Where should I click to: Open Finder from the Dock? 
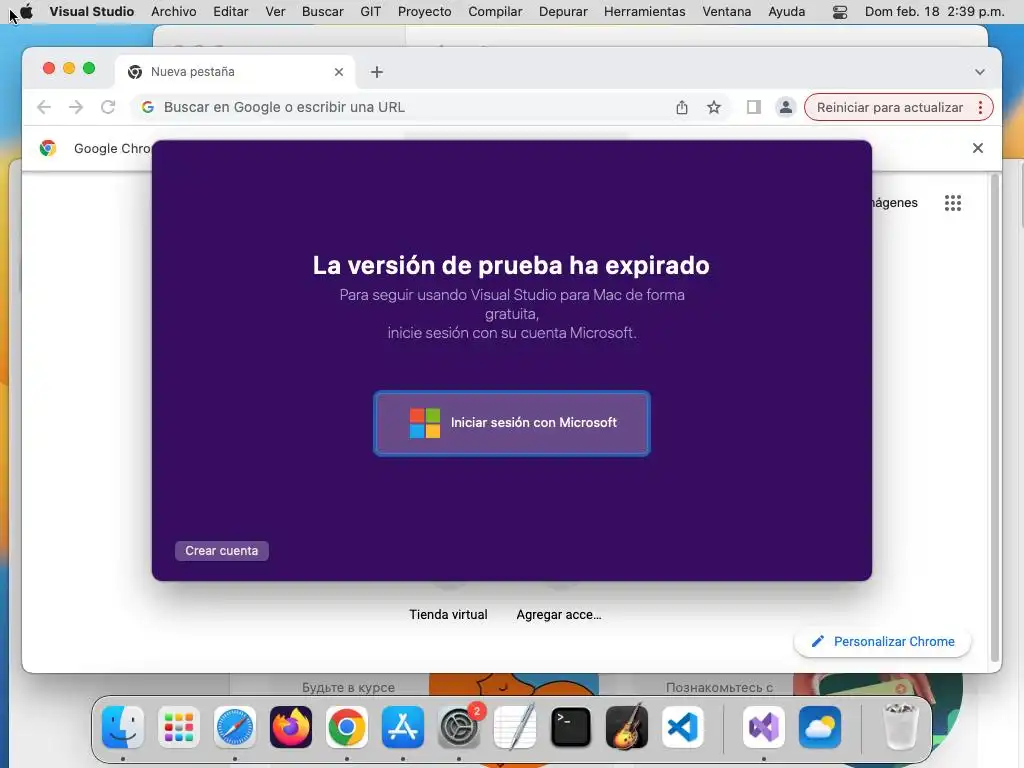click(x=123, y=727)
